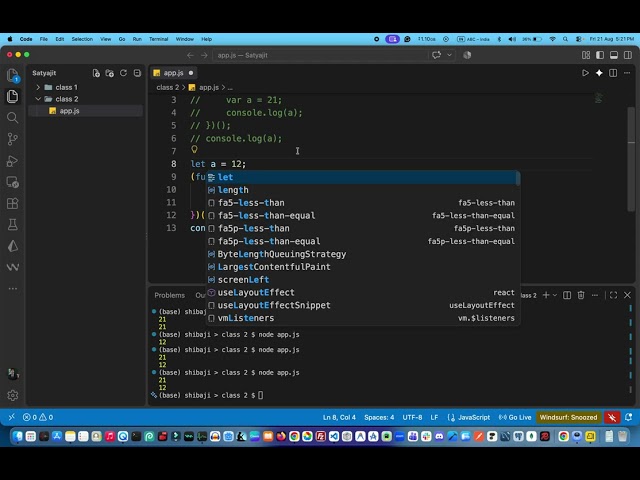Split the editor to the right
This screenshot has width=640, height=480.
tap(613, 73)
